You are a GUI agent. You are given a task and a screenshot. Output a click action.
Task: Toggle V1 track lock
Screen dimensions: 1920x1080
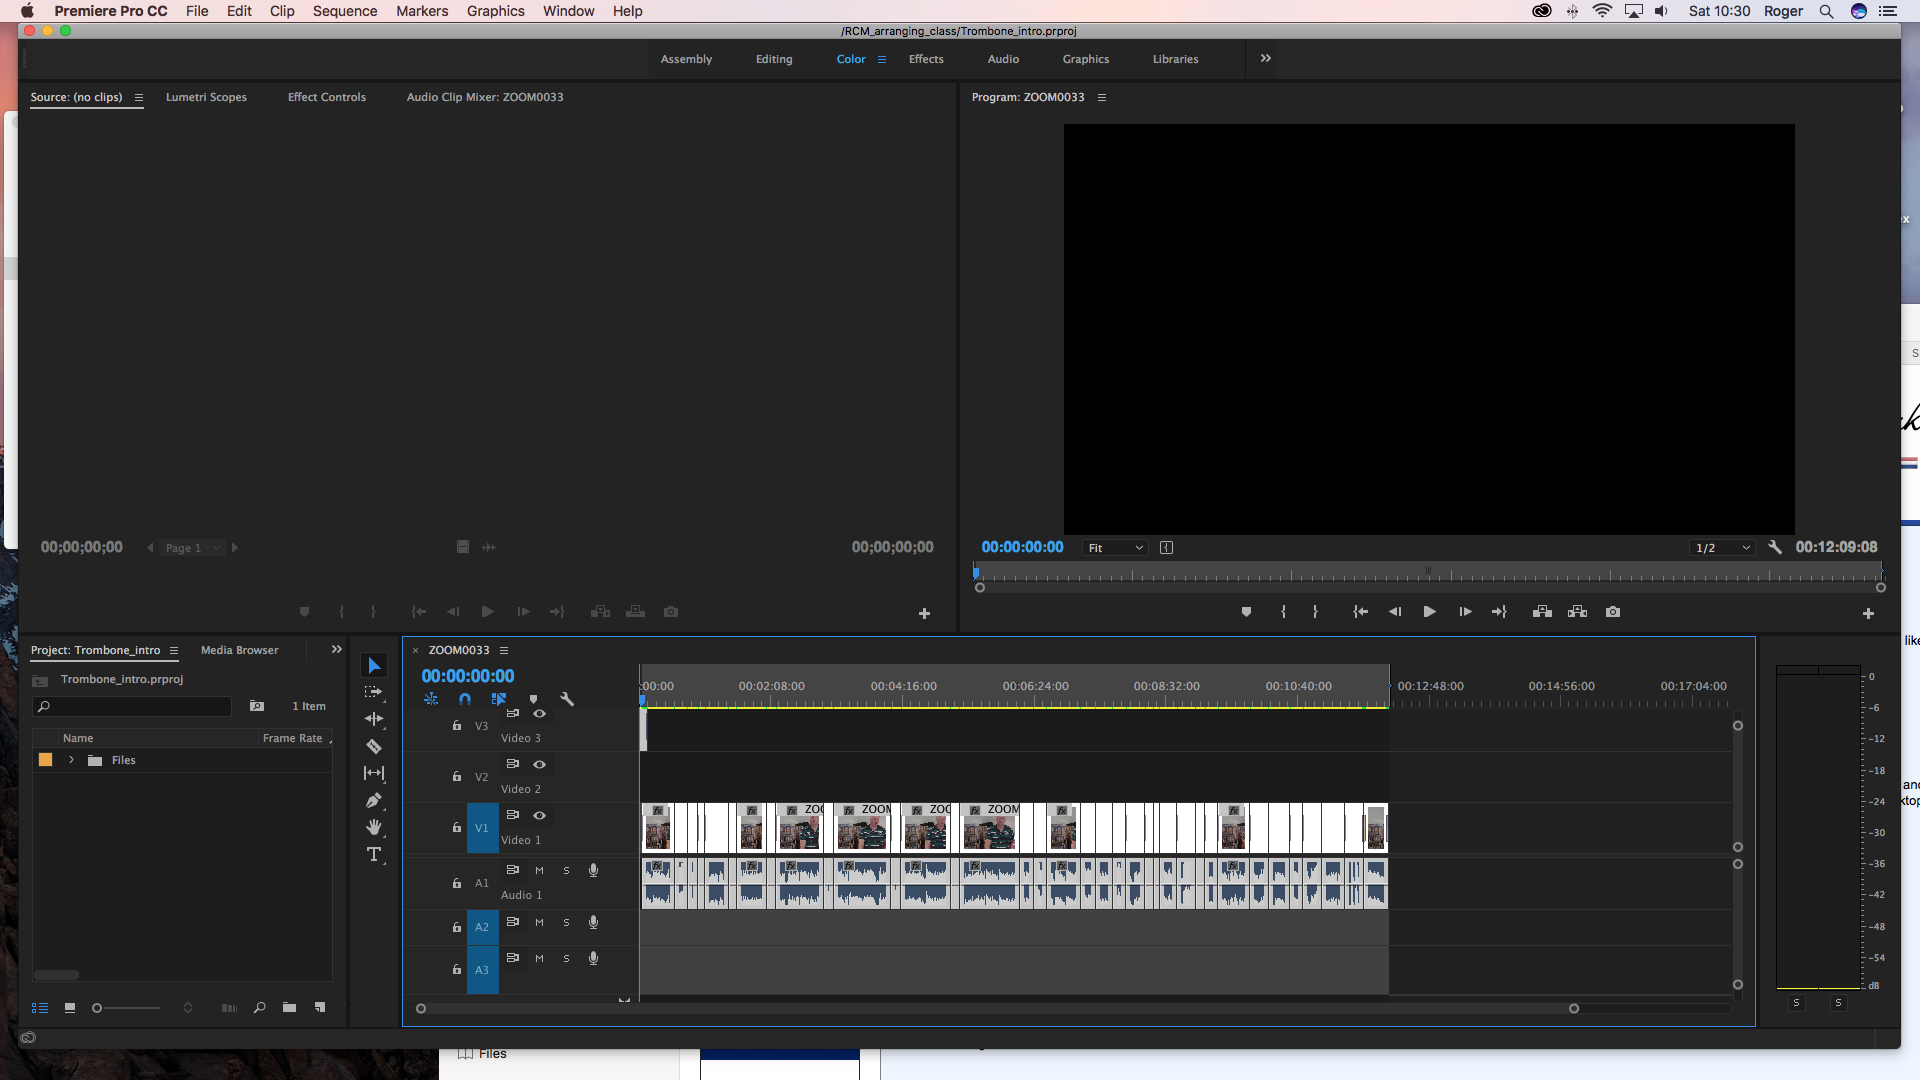tap(457, 828)
